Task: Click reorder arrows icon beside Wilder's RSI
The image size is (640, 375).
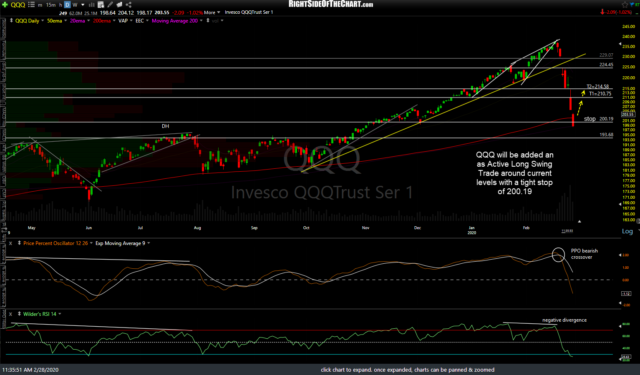Action: (x=19, y=314)
